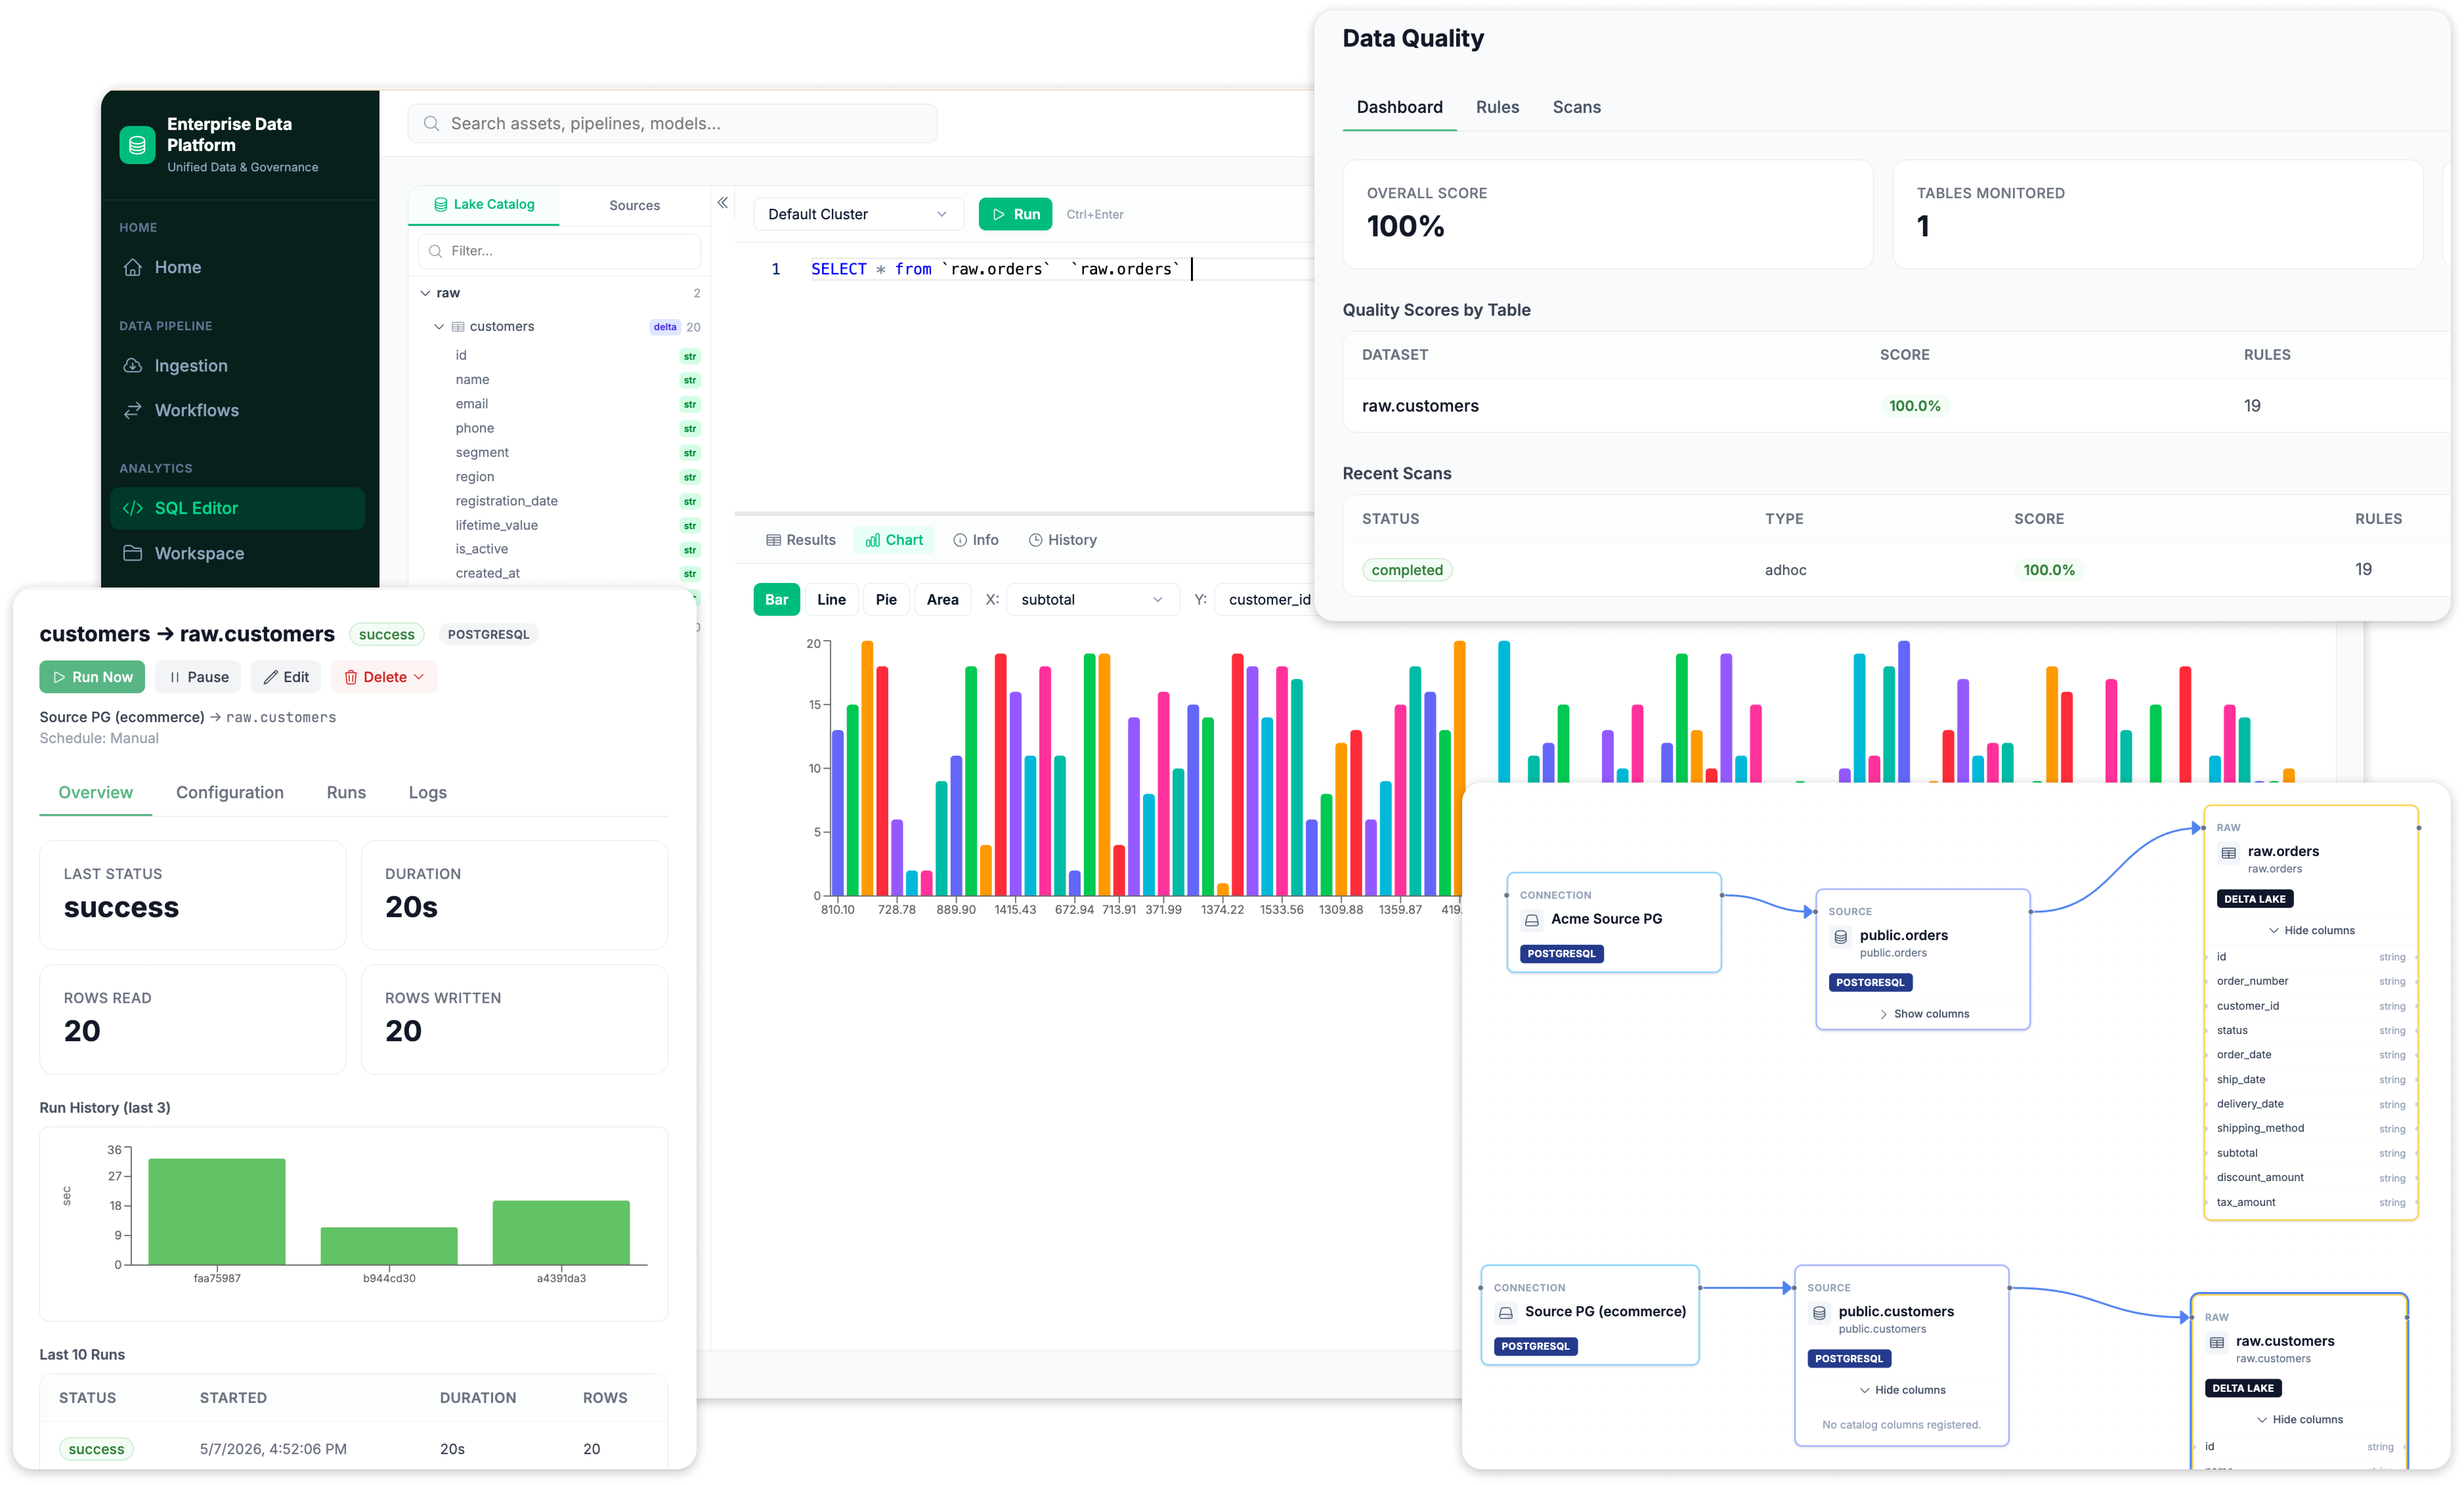Click Run Now on the customers pipeline
Viewport: 2464px width, 1485px height.
92,677
